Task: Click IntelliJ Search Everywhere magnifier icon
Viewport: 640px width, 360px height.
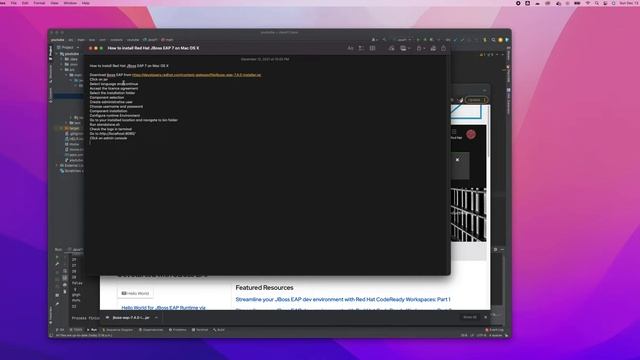Action: pos(493,40)
